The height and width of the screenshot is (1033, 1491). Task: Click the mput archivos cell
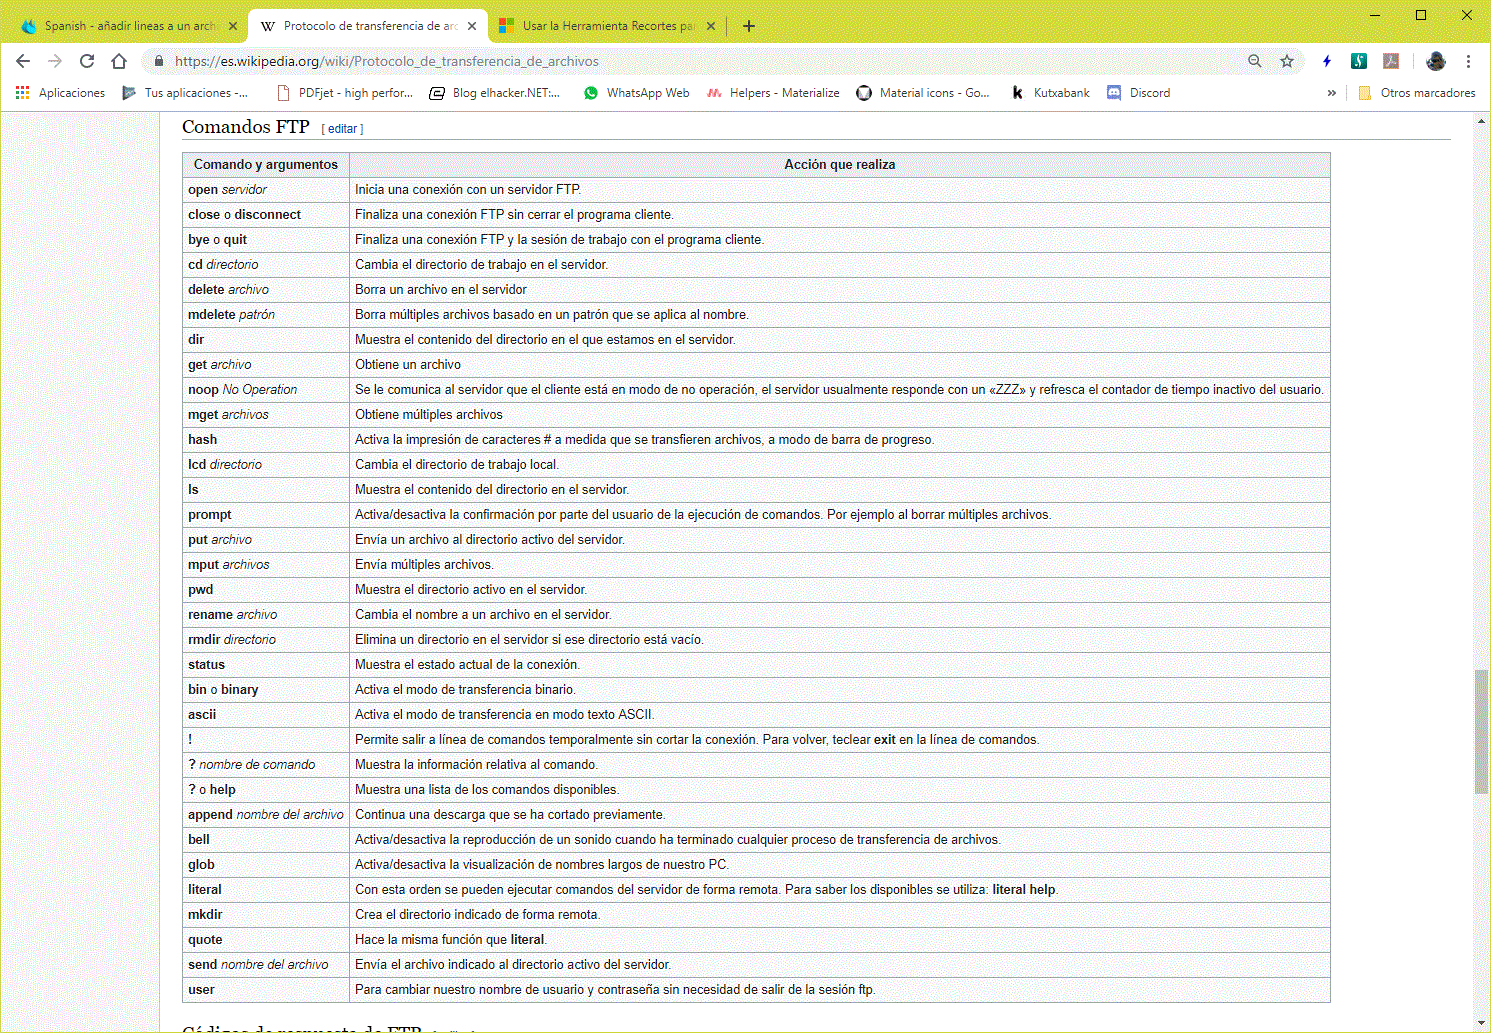point(266,565)
